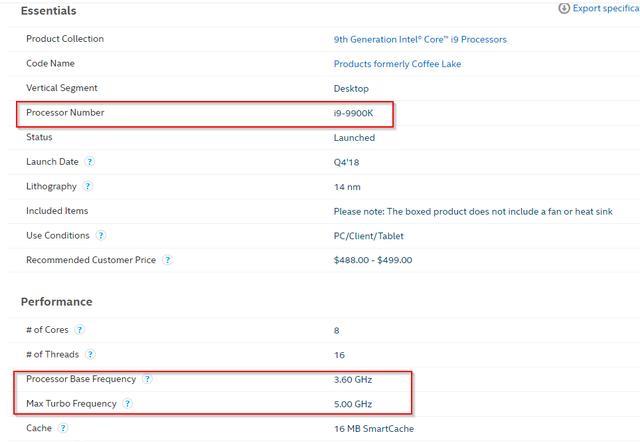Click the 3.60 GHz base frequency value
Image resolution: width=640 pixels, height=442 pixels.
[353, 380]
